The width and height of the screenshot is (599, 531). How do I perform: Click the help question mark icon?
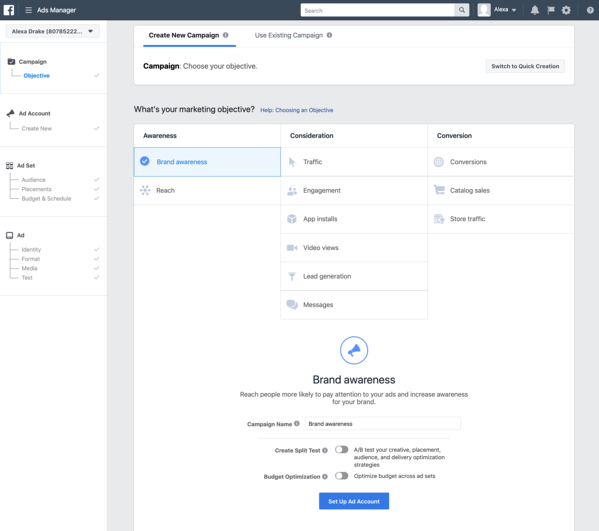click(590, 10)
